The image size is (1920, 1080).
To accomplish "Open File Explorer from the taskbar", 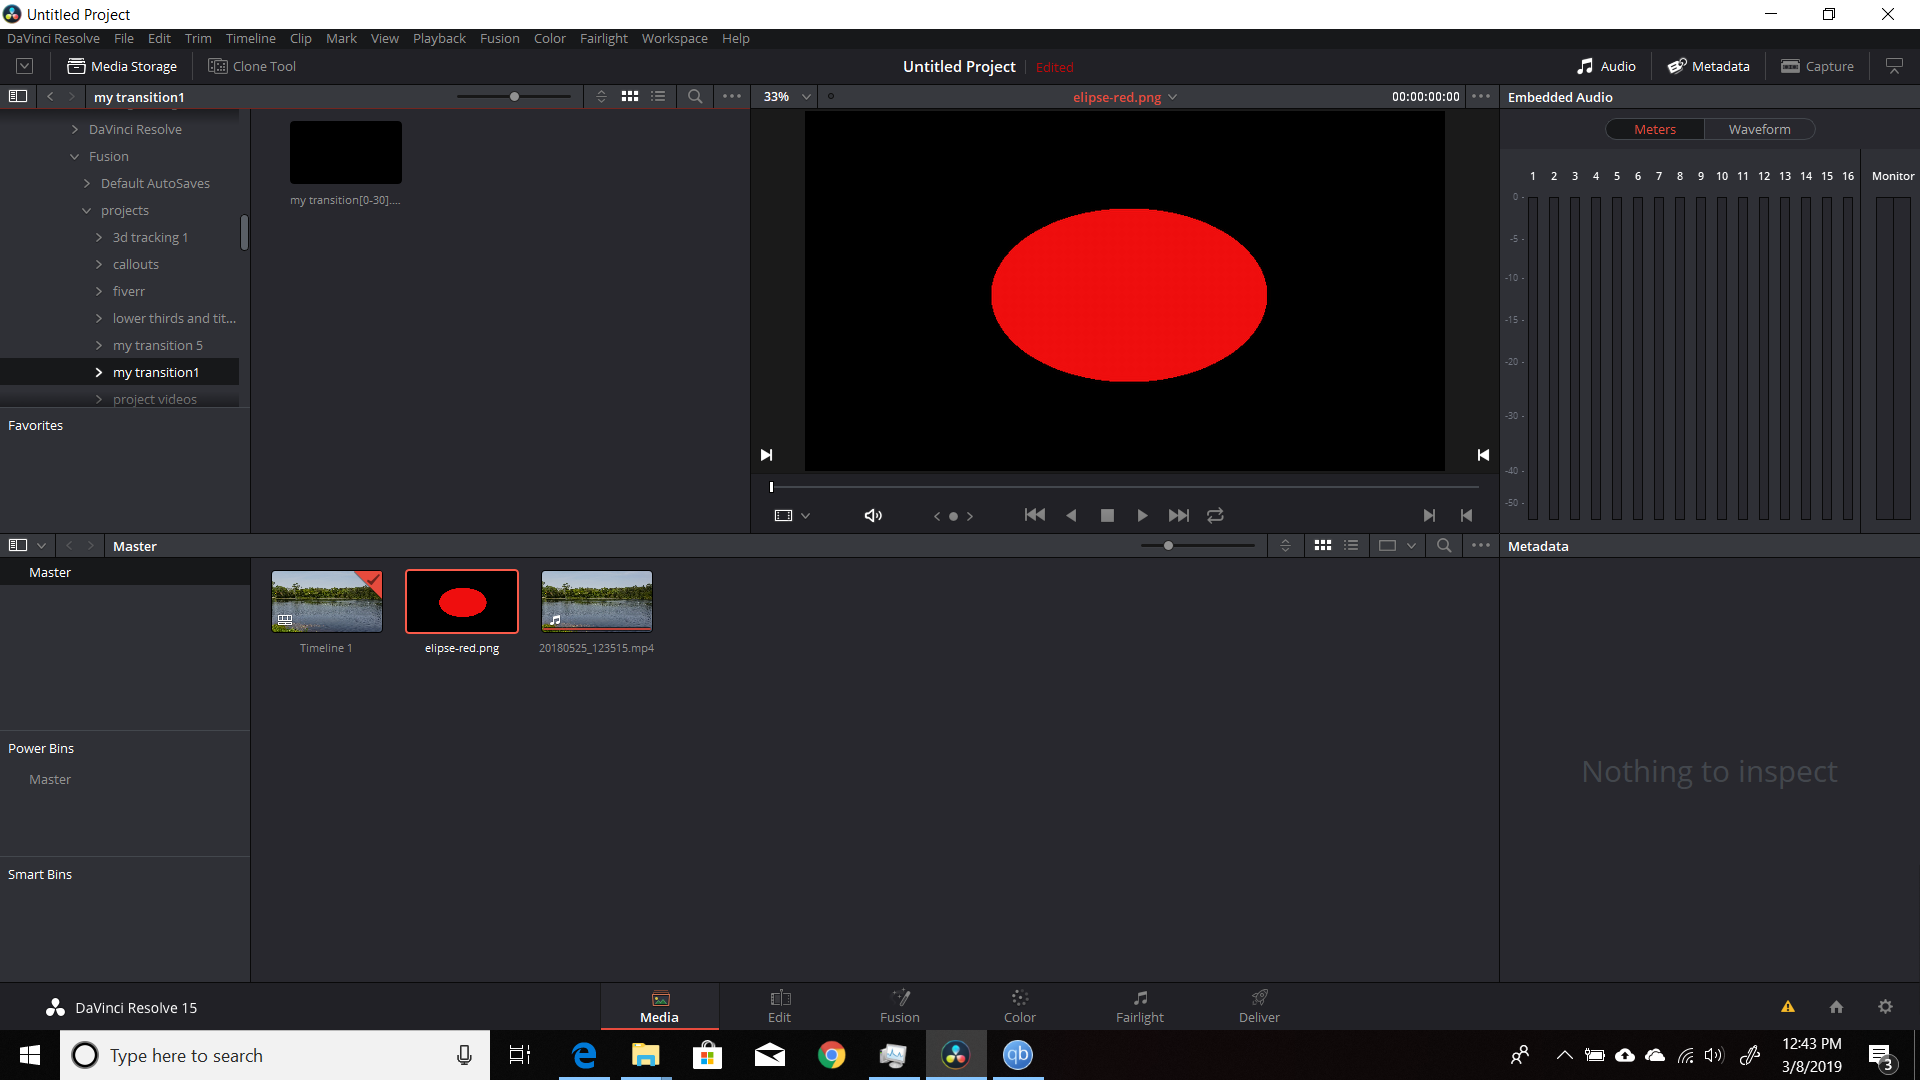I will 645,1055.
